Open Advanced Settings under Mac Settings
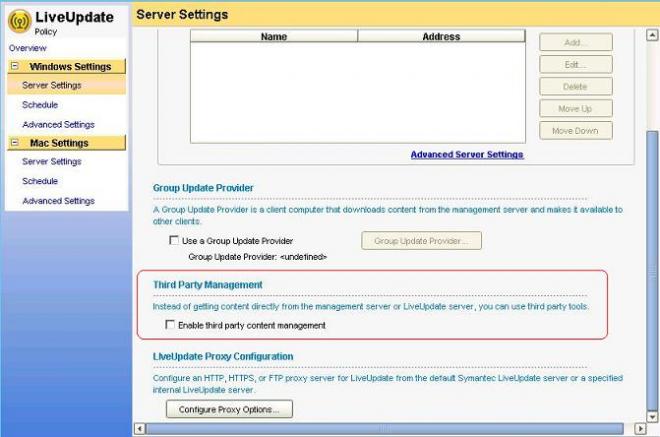 point(58,201)
